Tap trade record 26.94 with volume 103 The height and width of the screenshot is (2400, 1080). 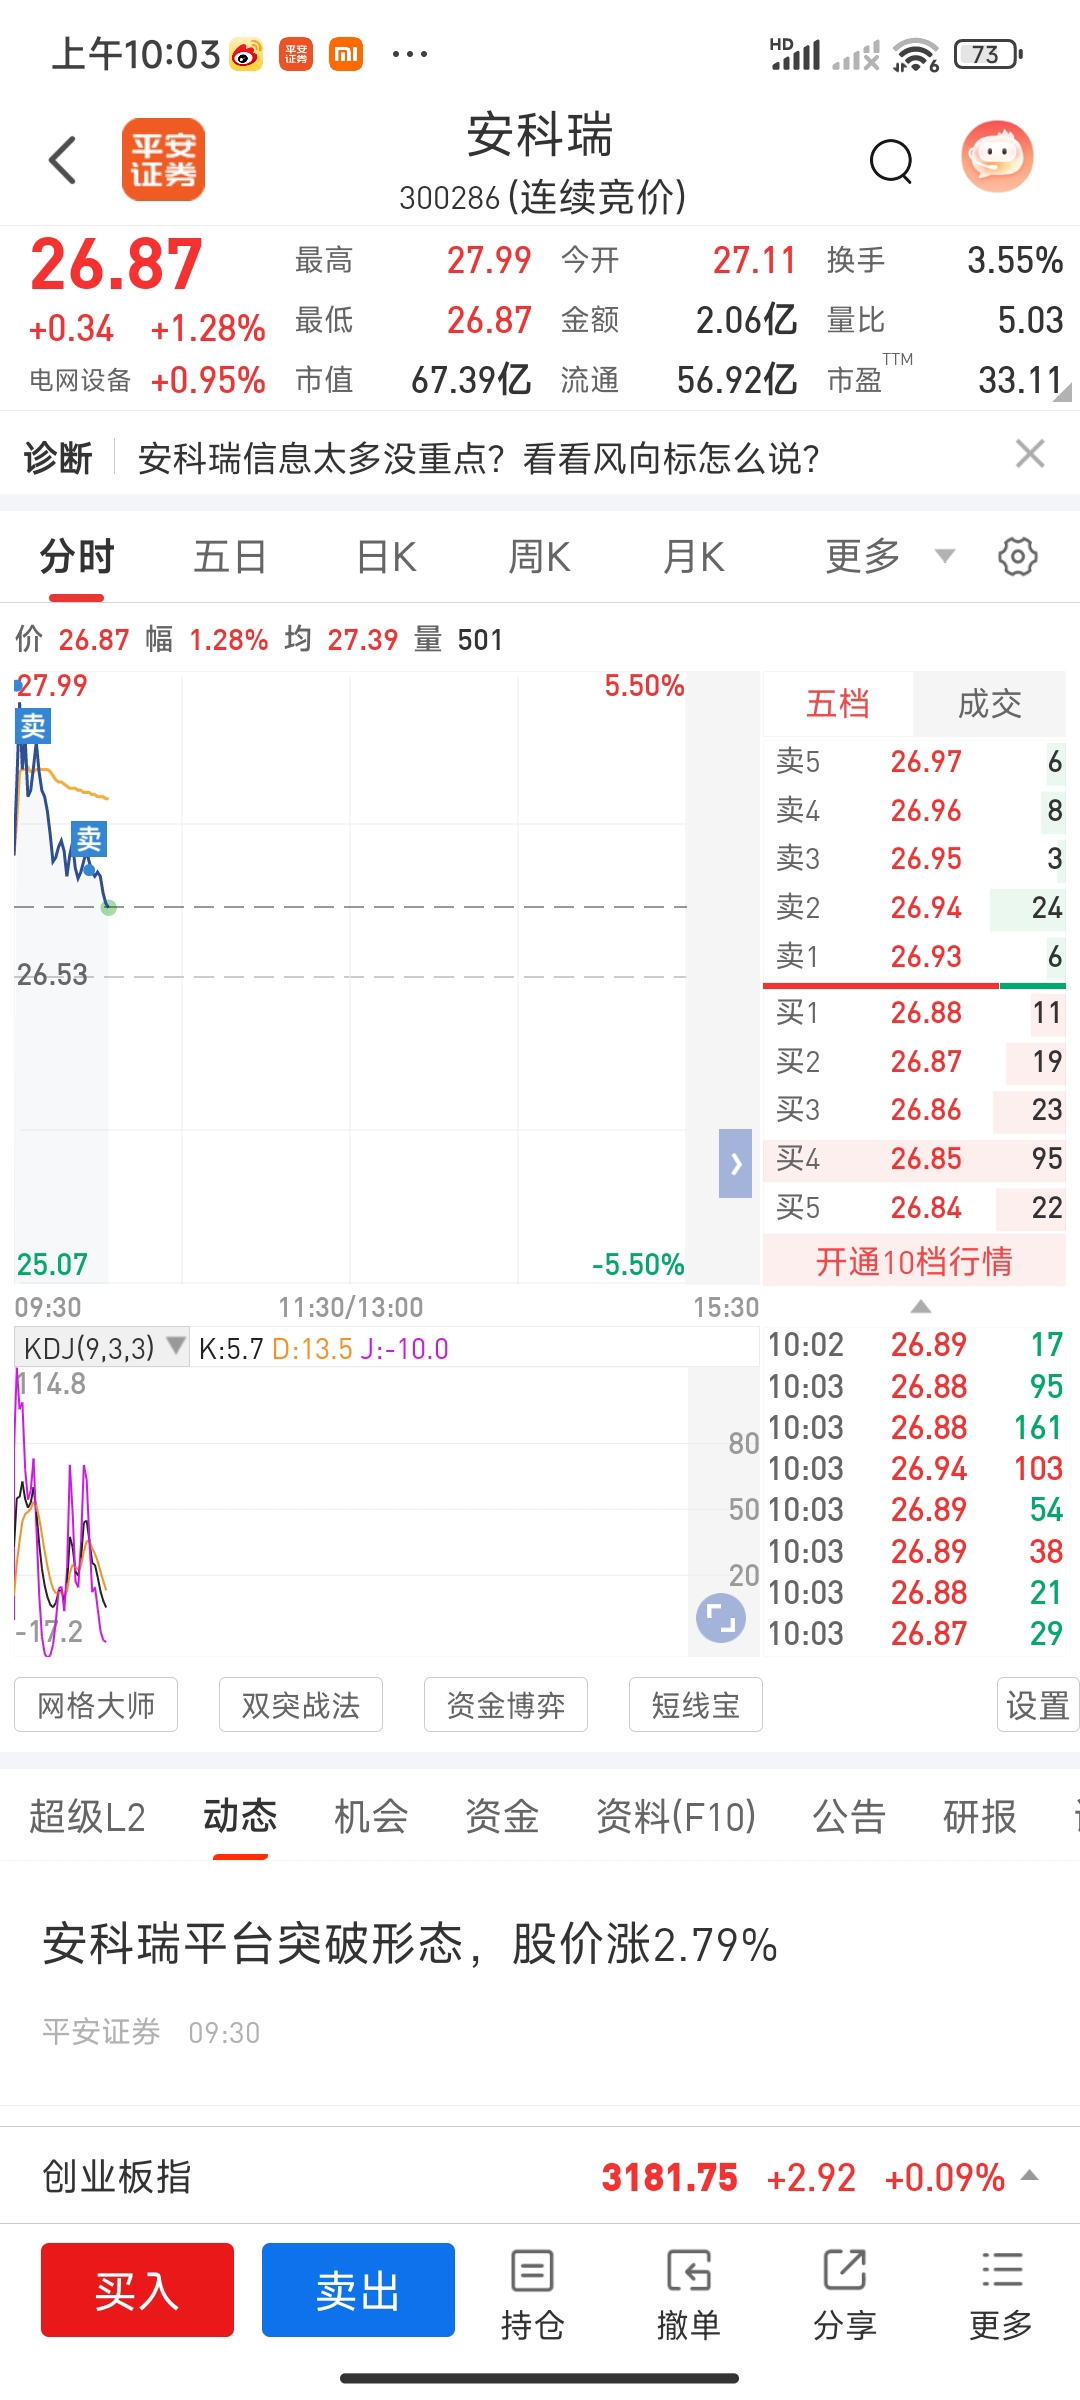point(915,1468)
